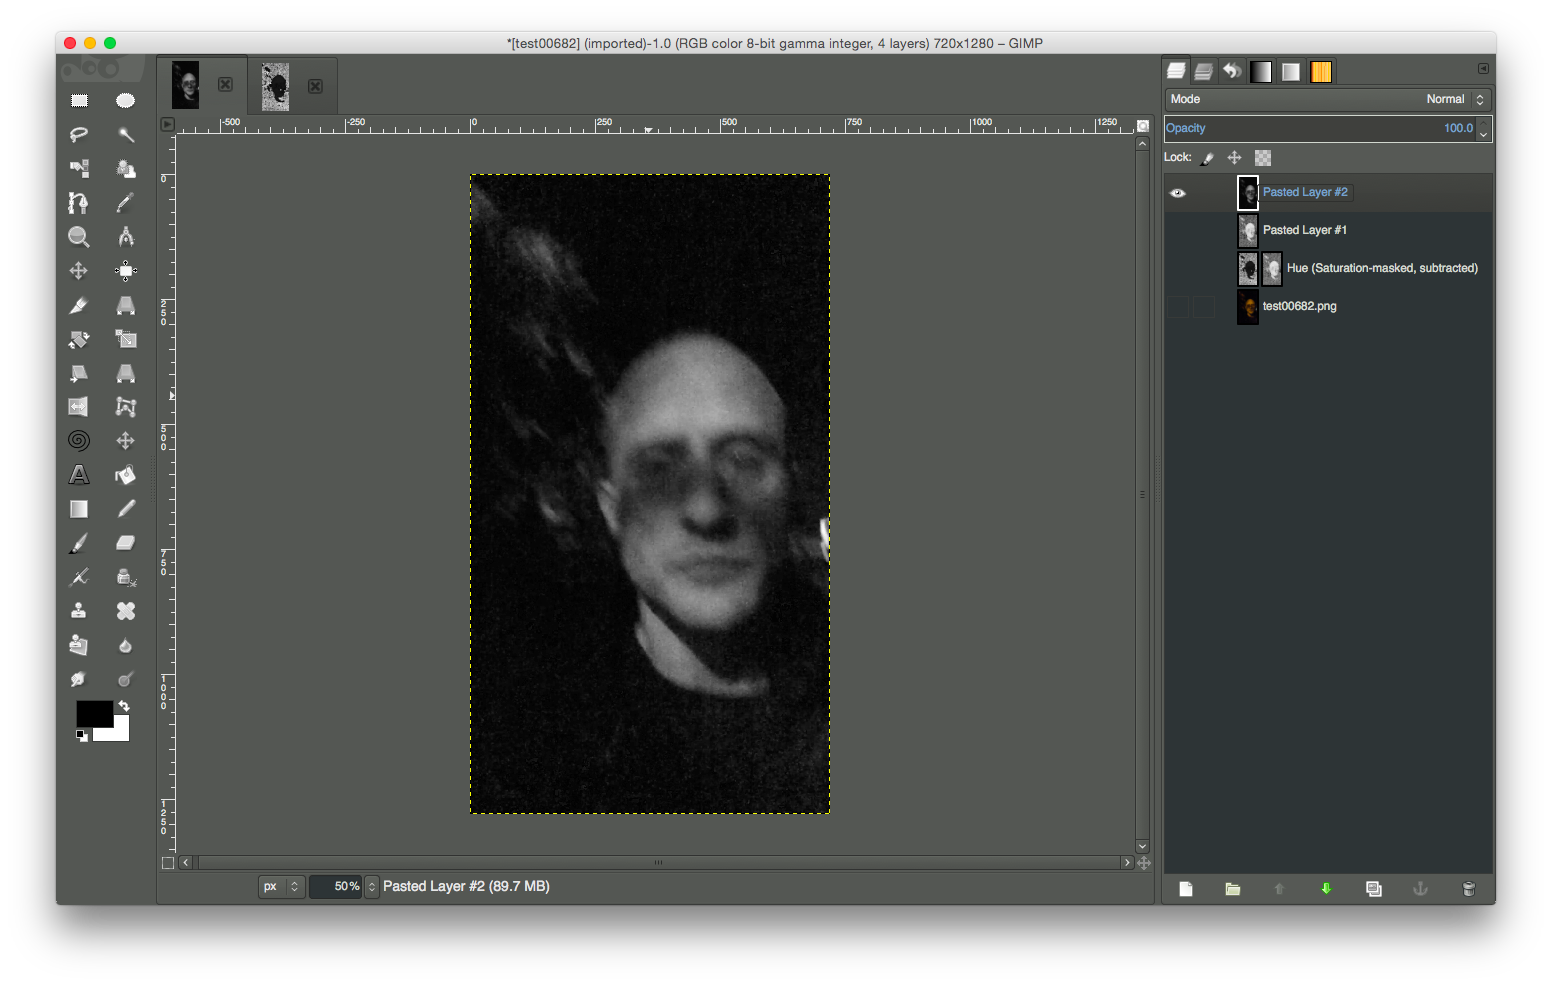Toggle visibility box of test00682.png layer
Viewport: 1552px width, 985px height.
pos(1178,307)
